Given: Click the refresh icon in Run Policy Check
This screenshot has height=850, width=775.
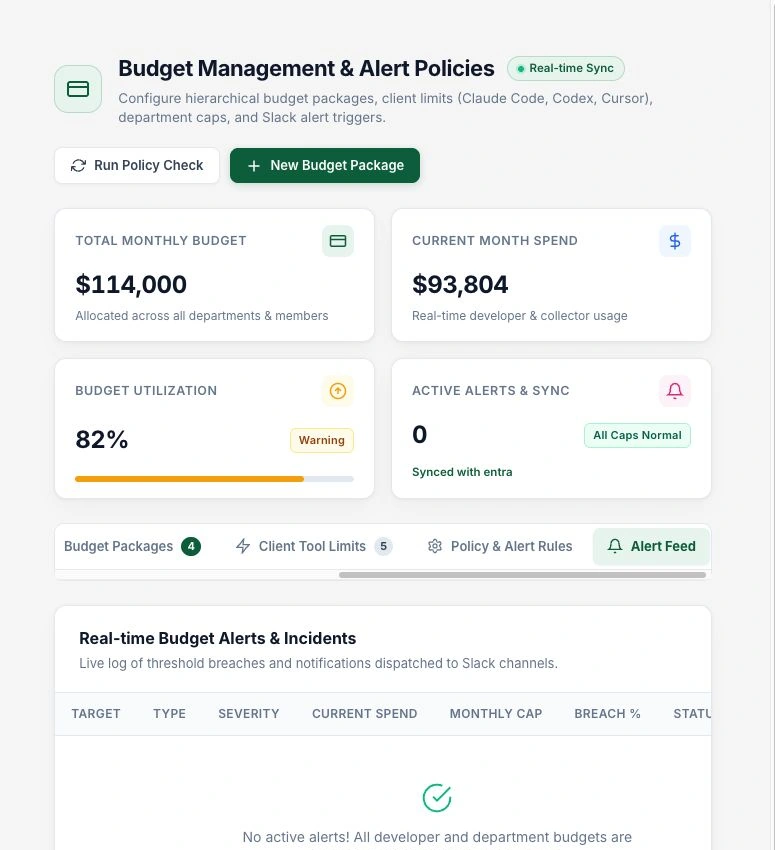Looking at the screenshot, I should [79, 165].
